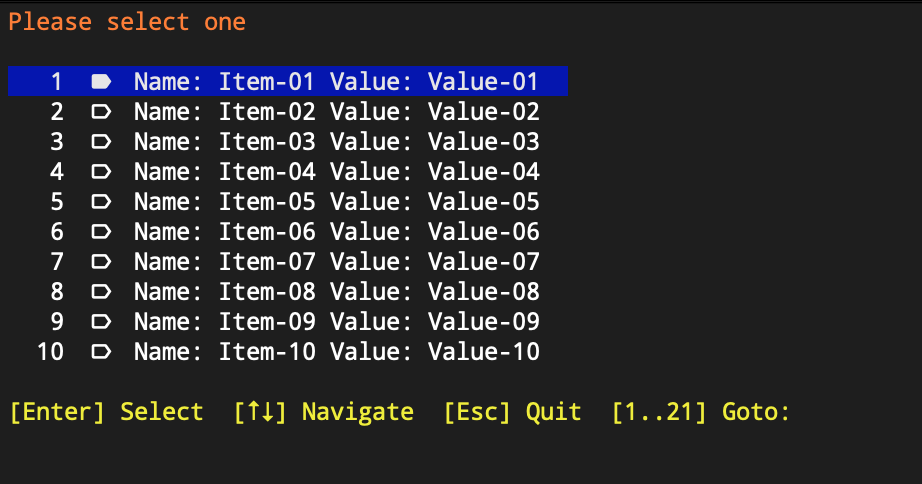
Task: Click the [Esc] Quit hint
Action: (x=512, y=412)
